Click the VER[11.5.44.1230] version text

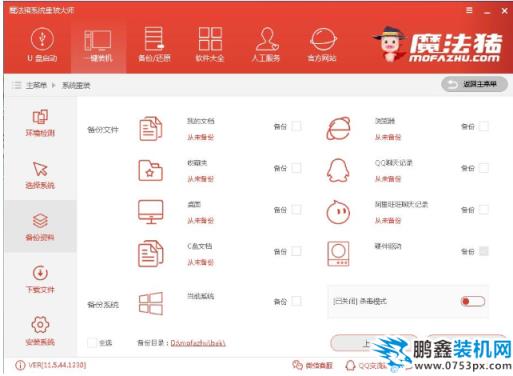(x=57, y=365)
